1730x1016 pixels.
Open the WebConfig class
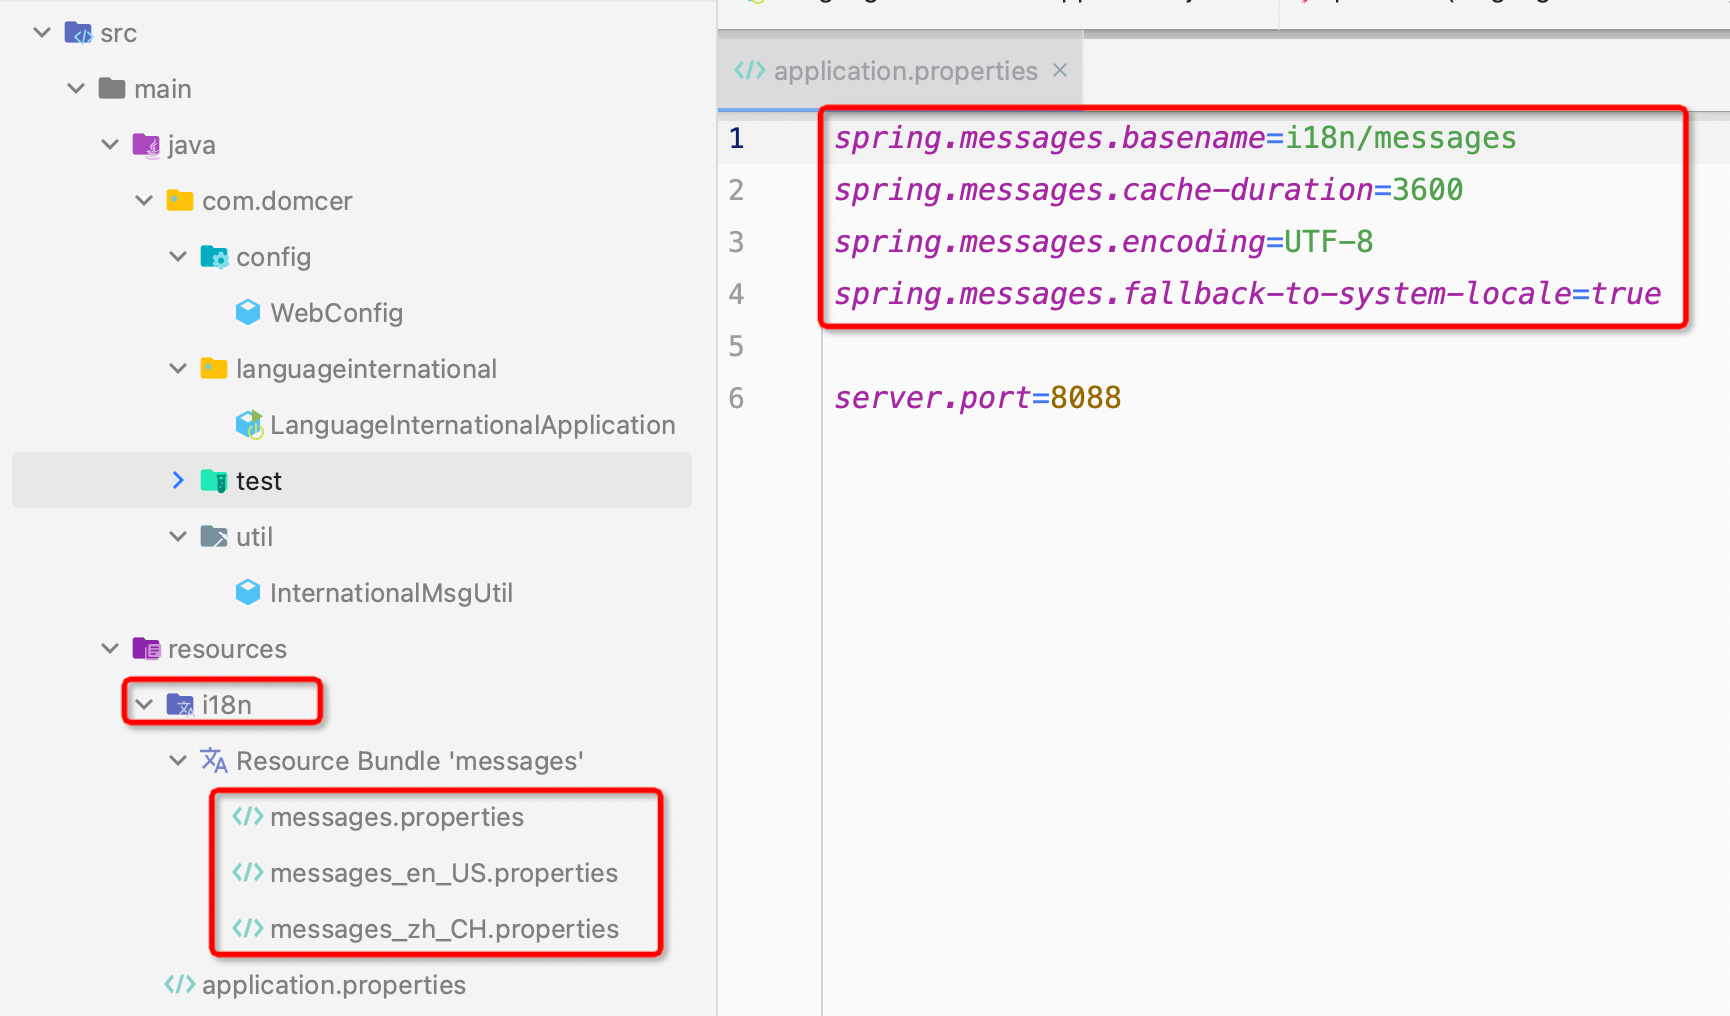[336, 313]
